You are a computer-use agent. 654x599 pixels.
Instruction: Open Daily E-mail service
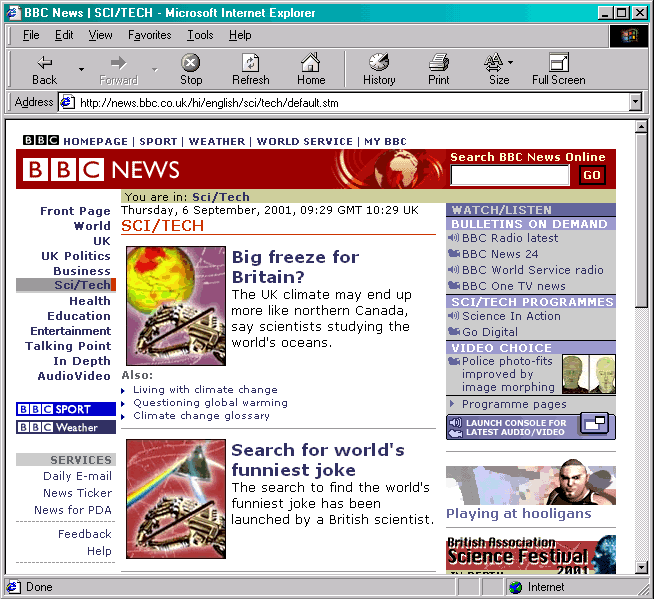(77, 476)
